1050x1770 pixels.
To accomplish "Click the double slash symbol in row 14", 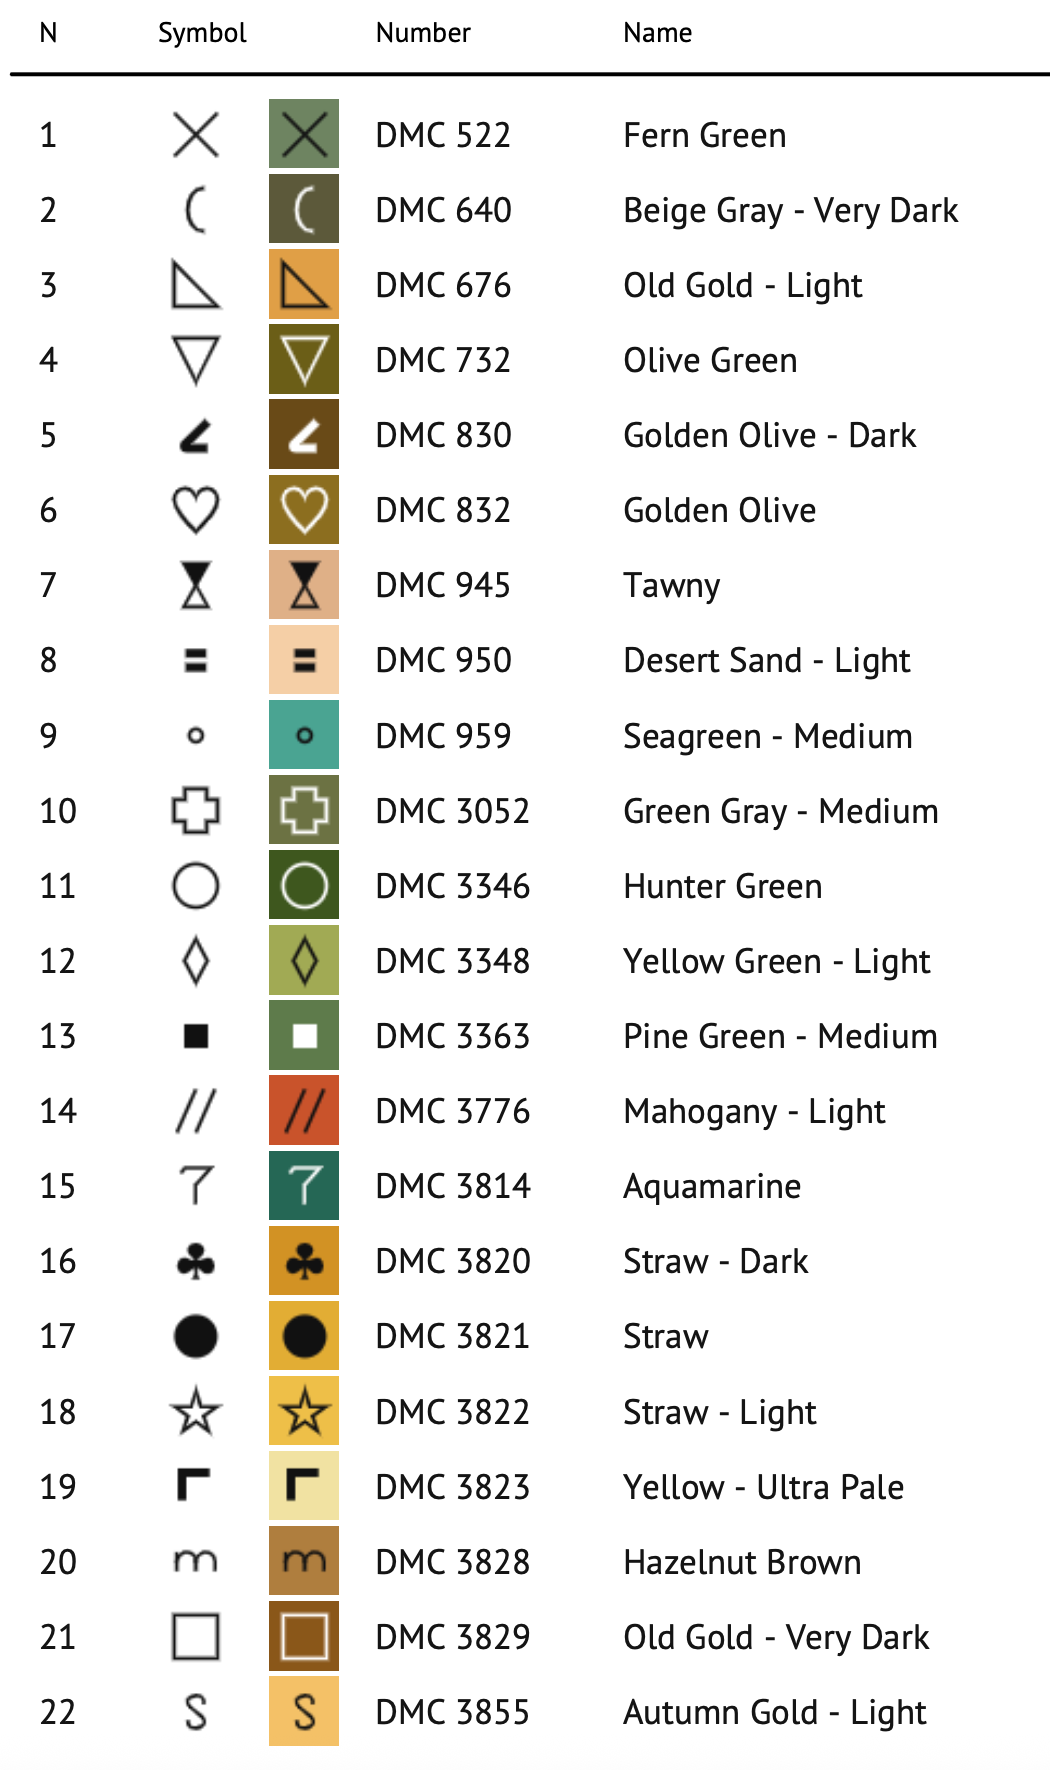I will pos(196,1111).
